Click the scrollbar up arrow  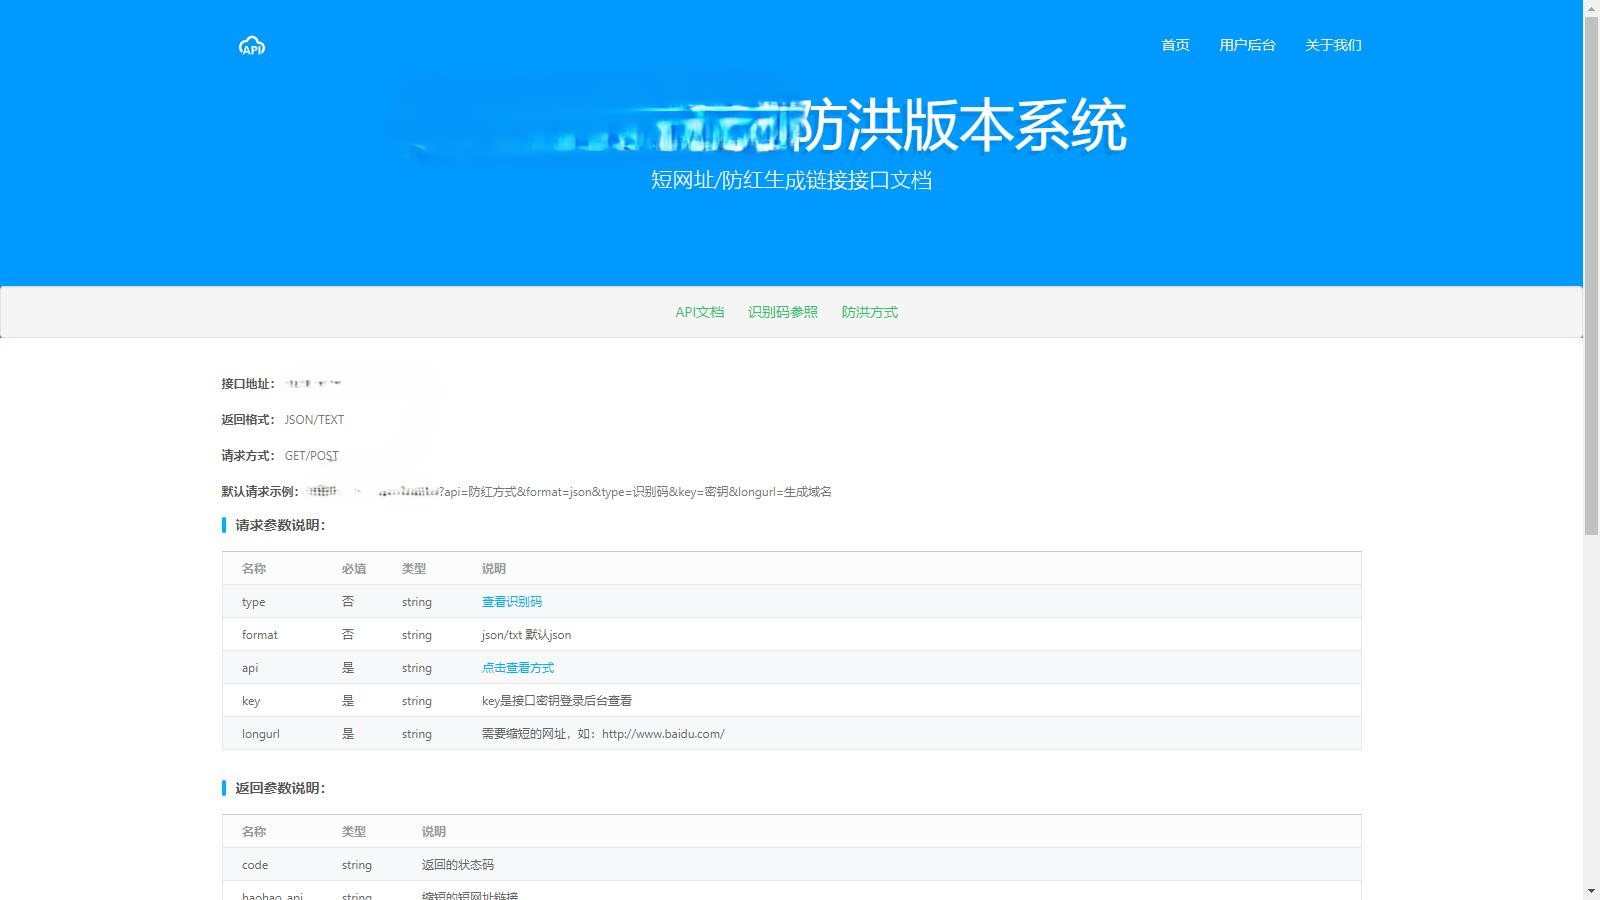click(x=1591, y=7)
